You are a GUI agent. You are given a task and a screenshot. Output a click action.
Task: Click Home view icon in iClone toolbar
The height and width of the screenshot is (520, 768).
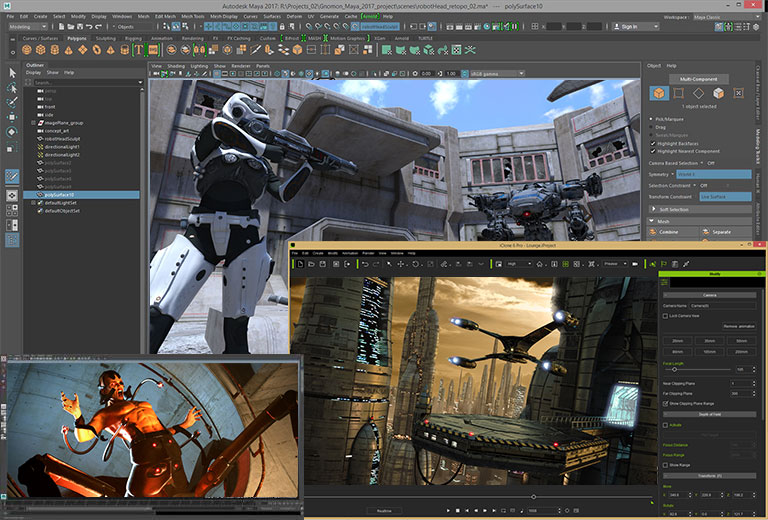[539, 264]
